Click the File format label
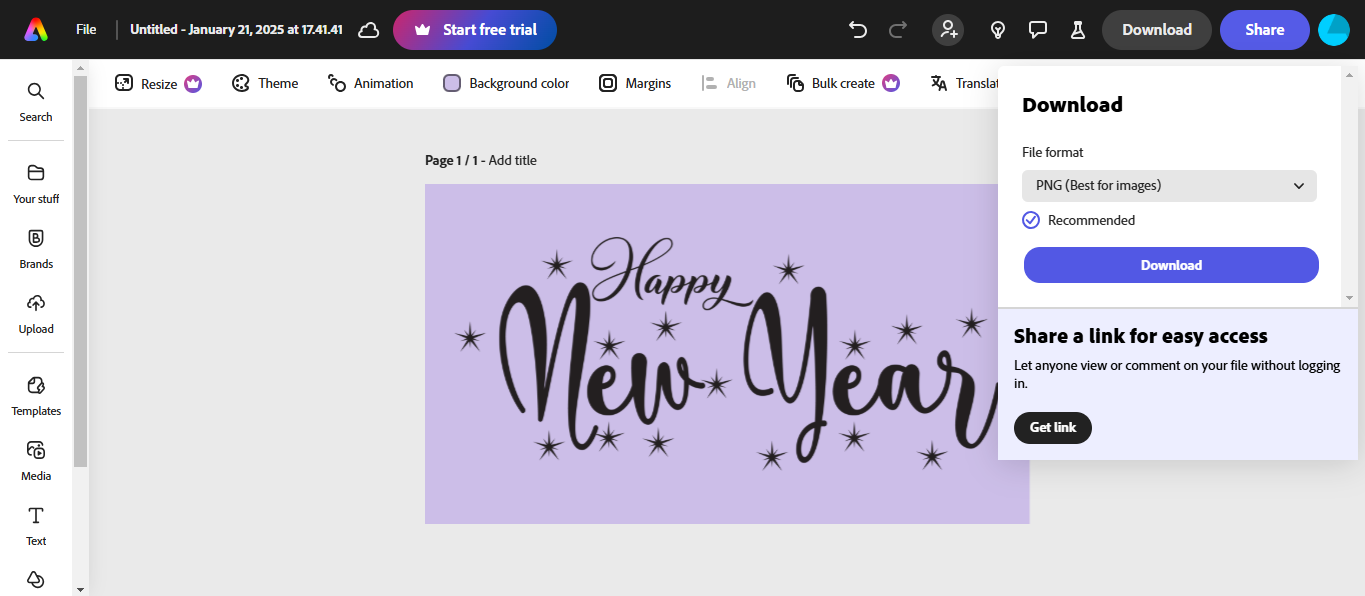 point(1053,152)
